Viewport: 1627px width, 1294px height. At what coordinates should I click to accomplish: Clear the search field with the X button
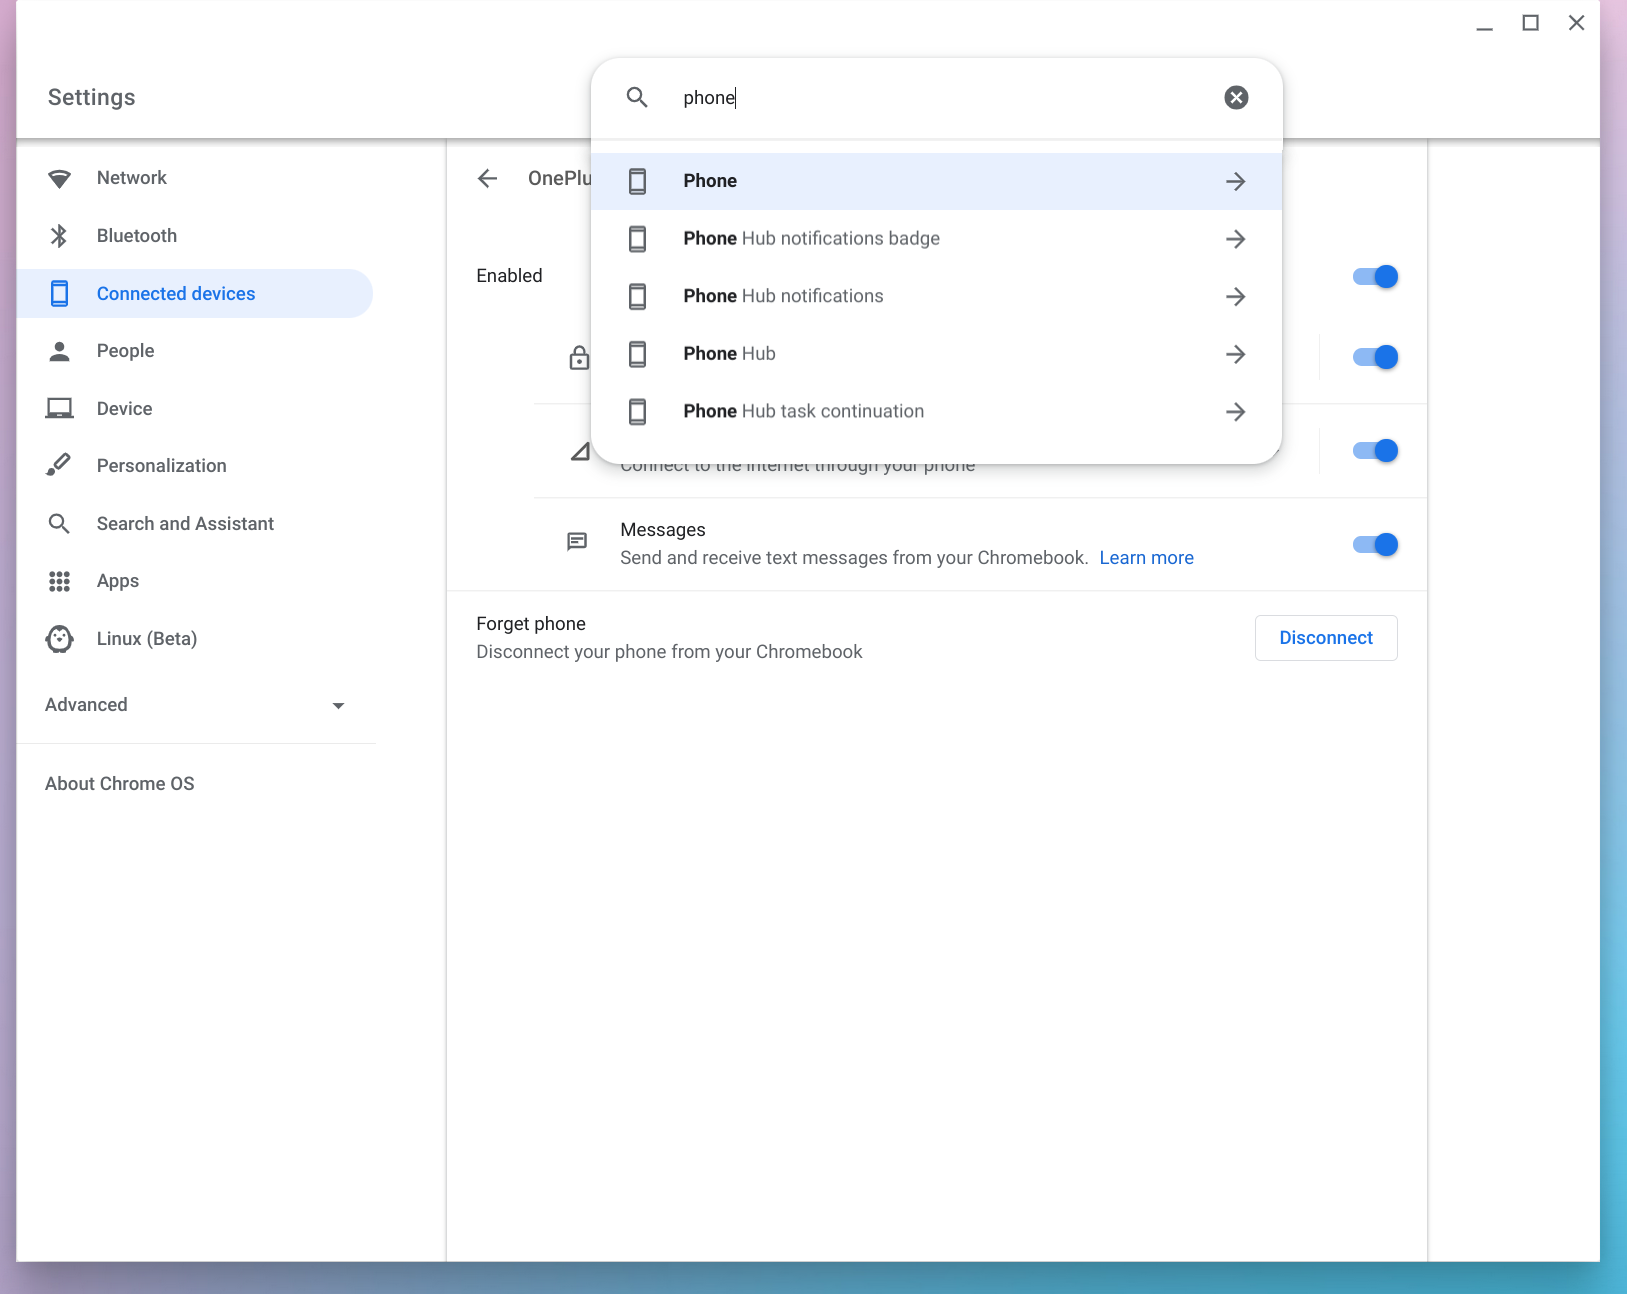click(1236, 97)
